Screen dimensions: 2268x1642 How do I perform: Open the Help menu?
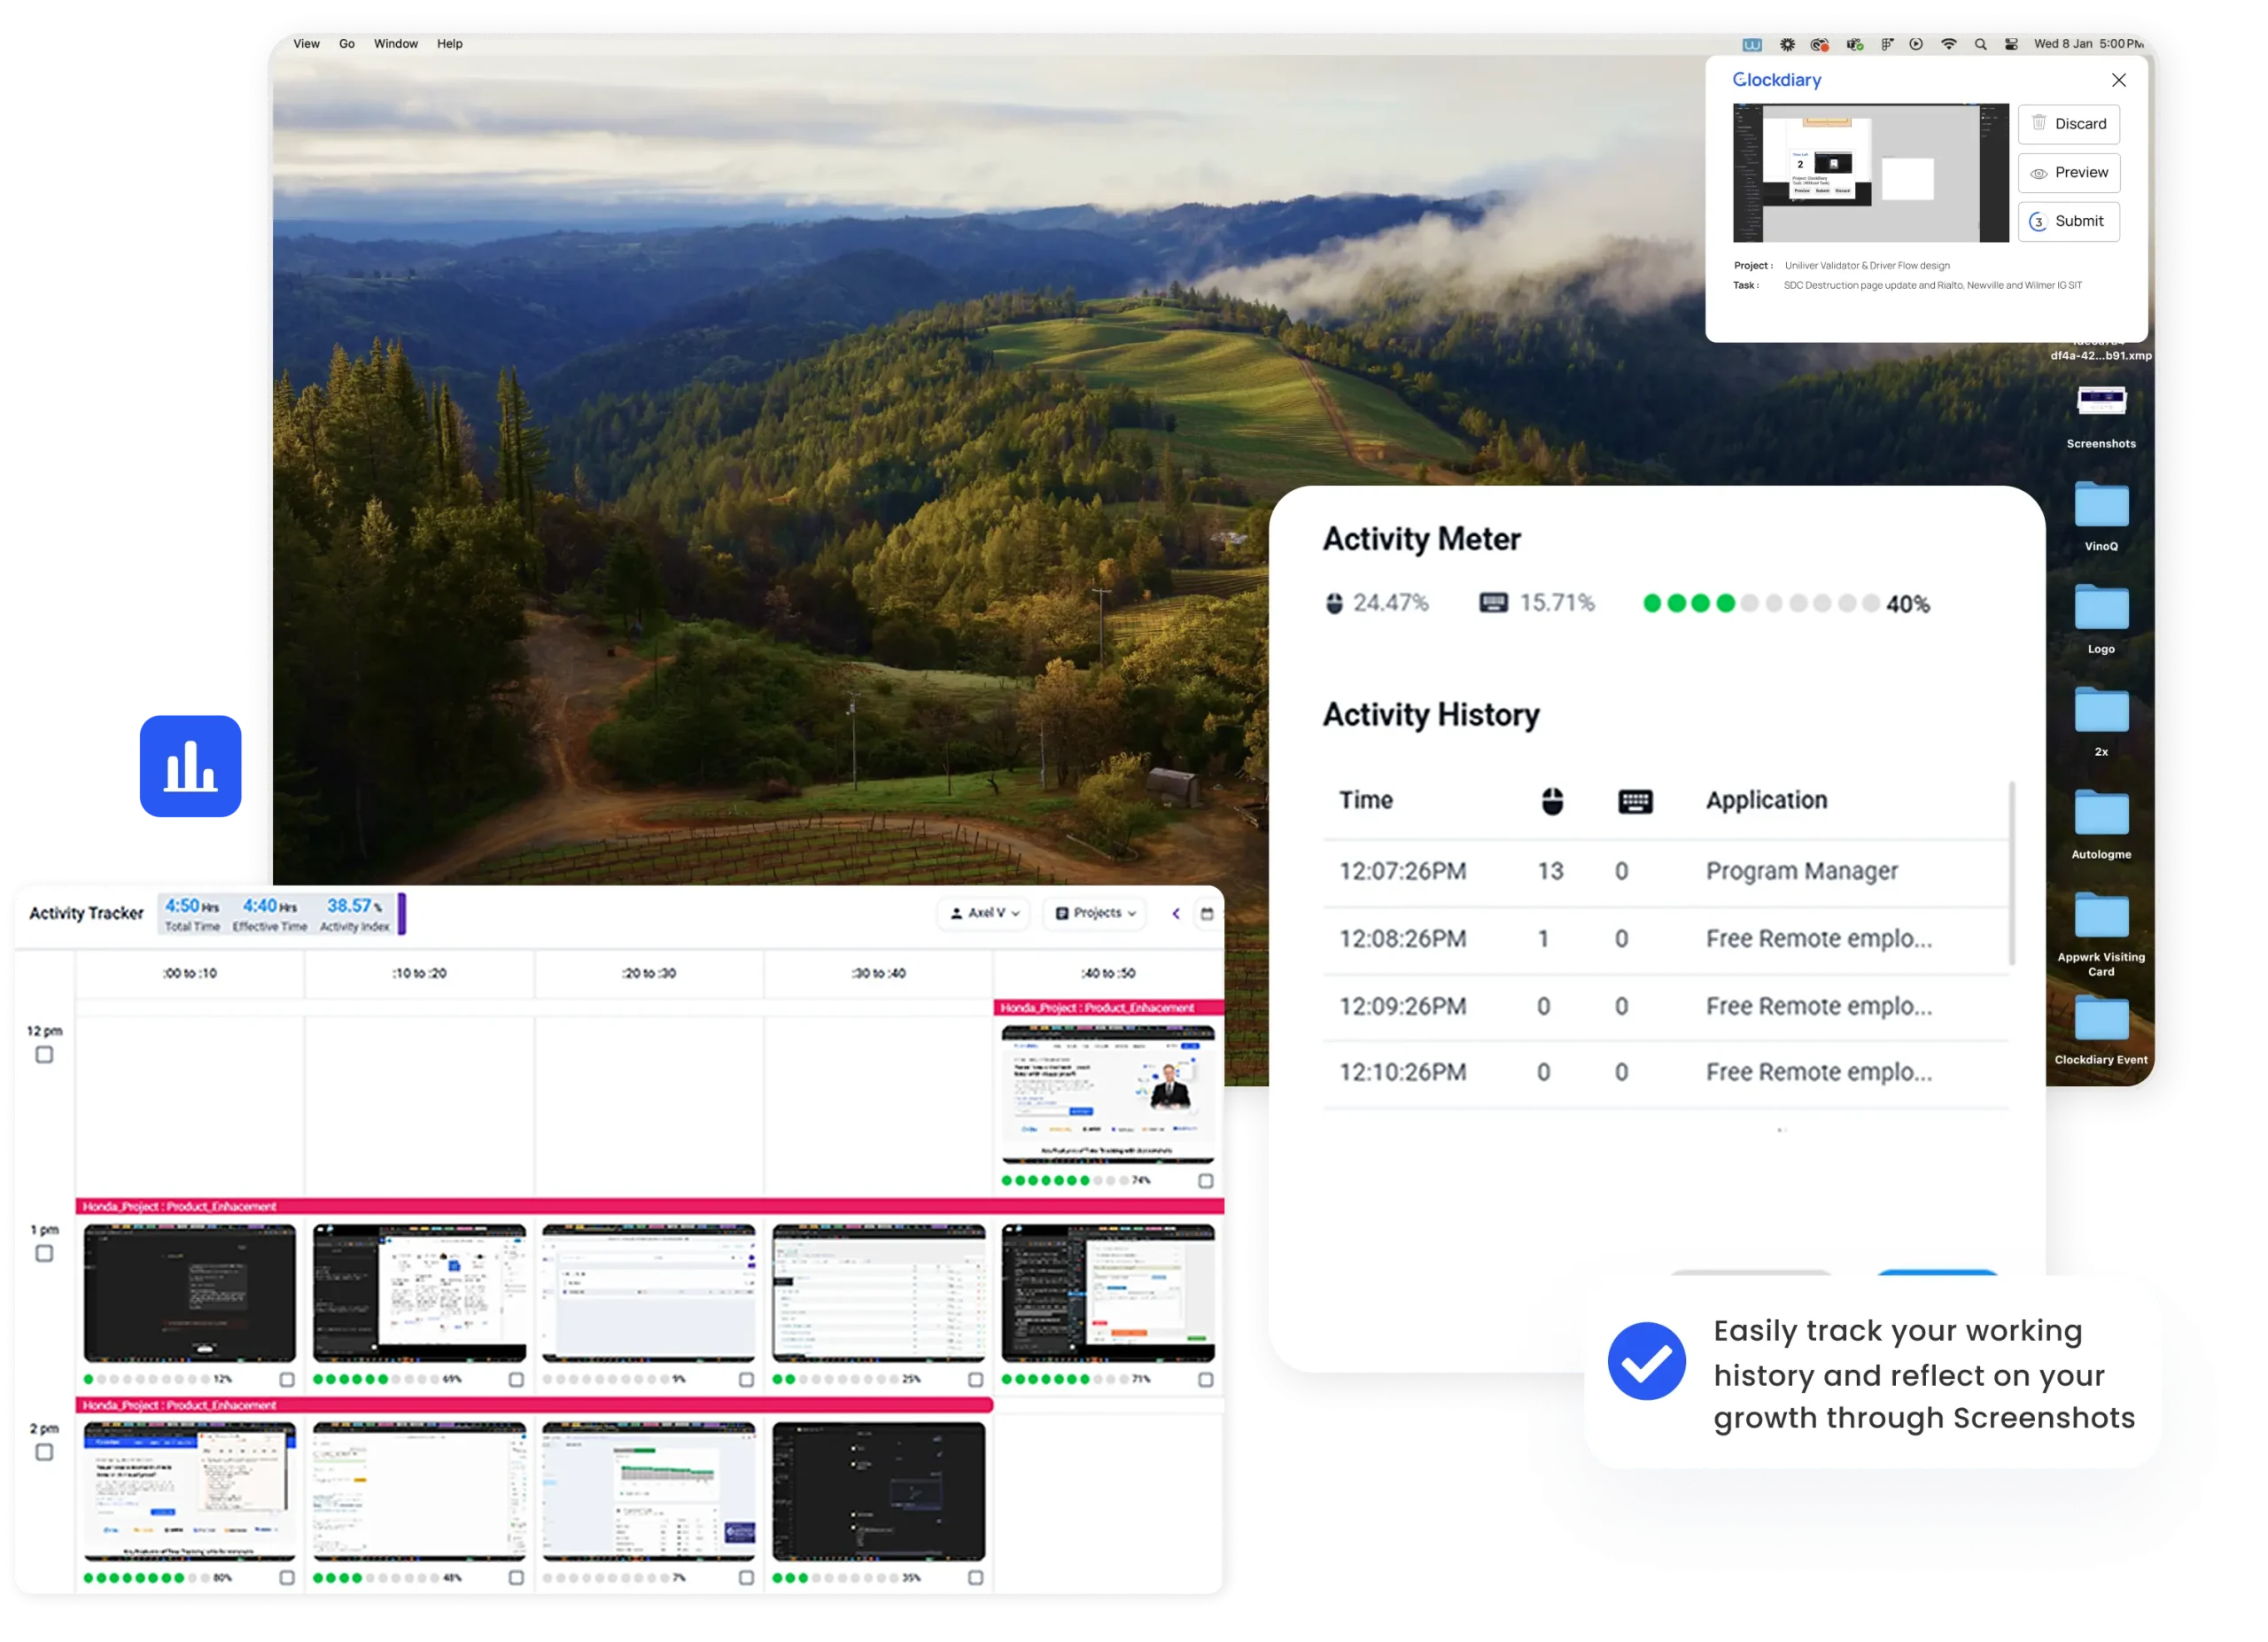pyautogui.click(x=449, y=44)
